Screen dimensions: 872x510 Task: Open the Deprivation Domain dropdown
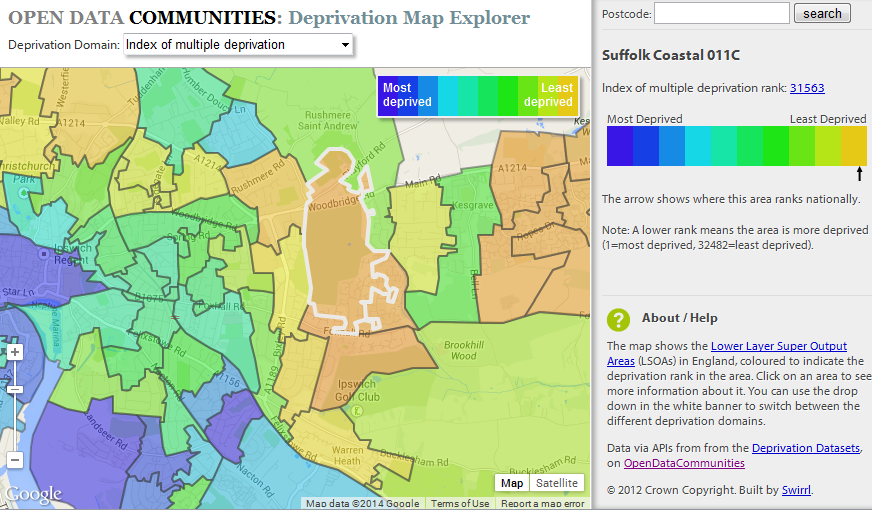[238, 45]
